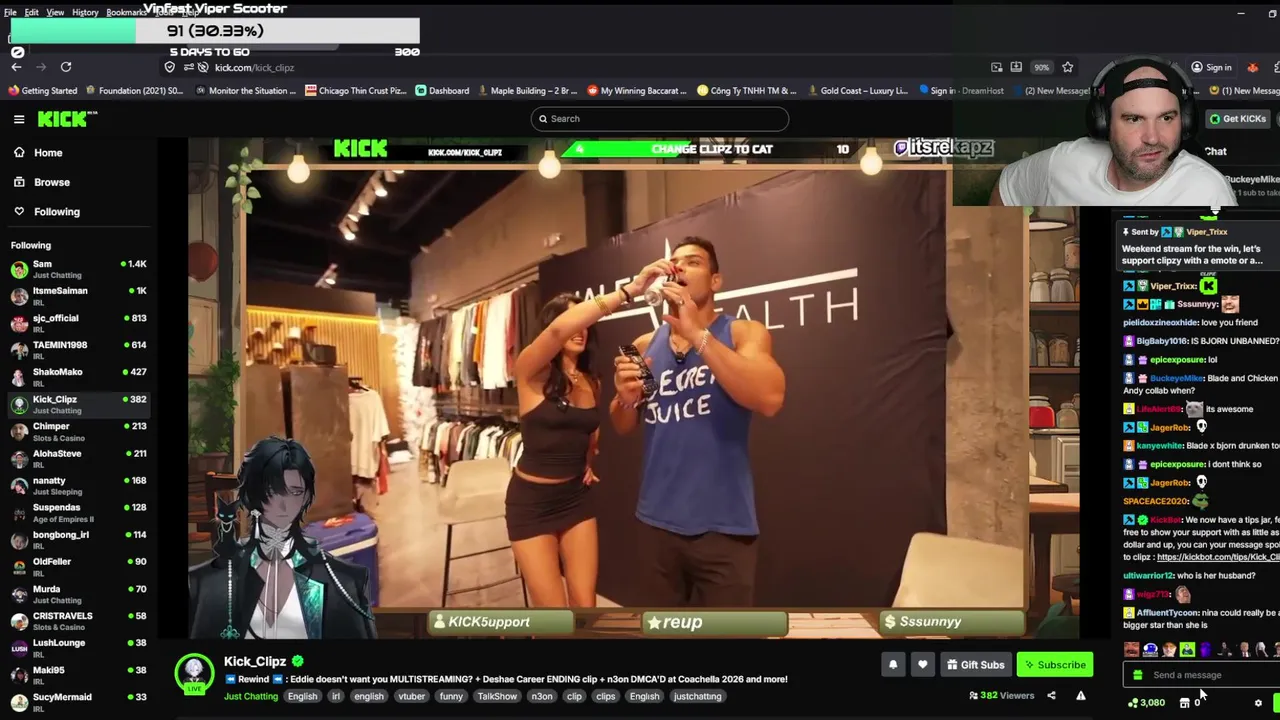Open the Gold Coast Luxury bookmark
The width and height of the screenshot is (1280, 720).
[857, 91]
